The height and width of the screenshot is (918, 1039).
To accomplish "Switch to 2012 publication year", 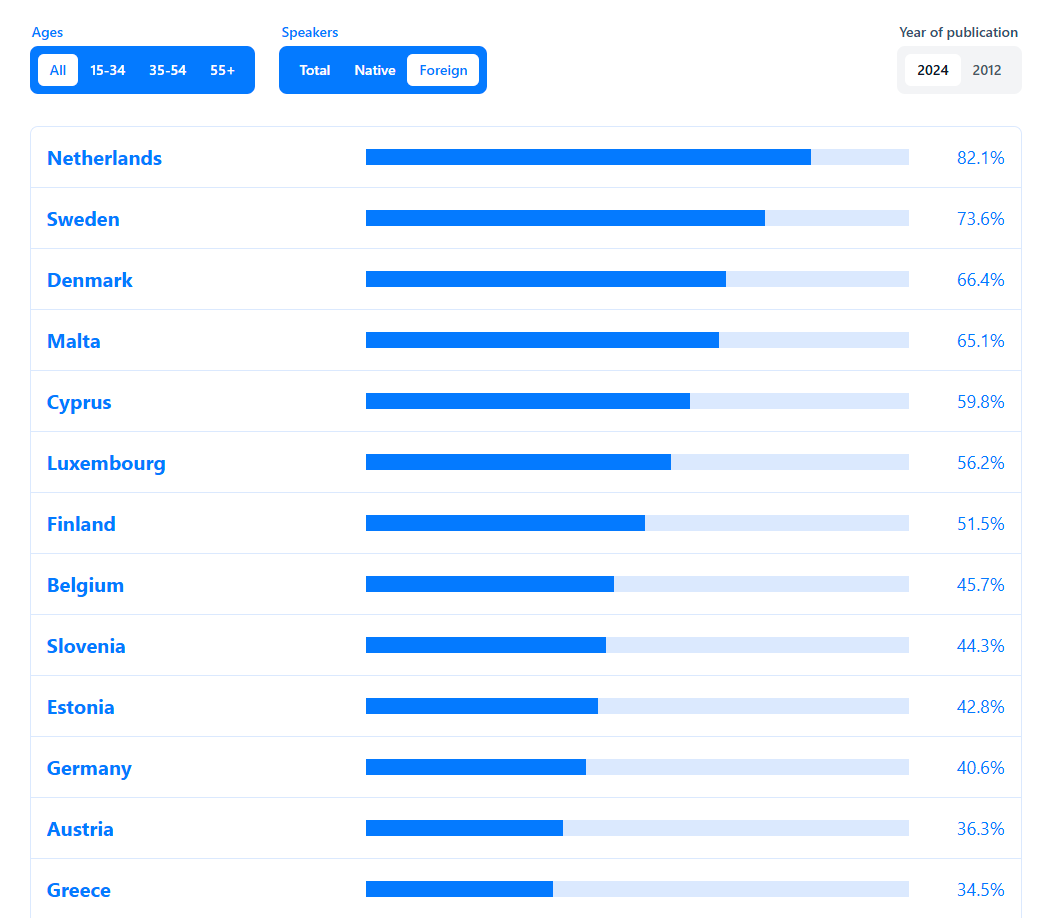I will coord(987,70).
